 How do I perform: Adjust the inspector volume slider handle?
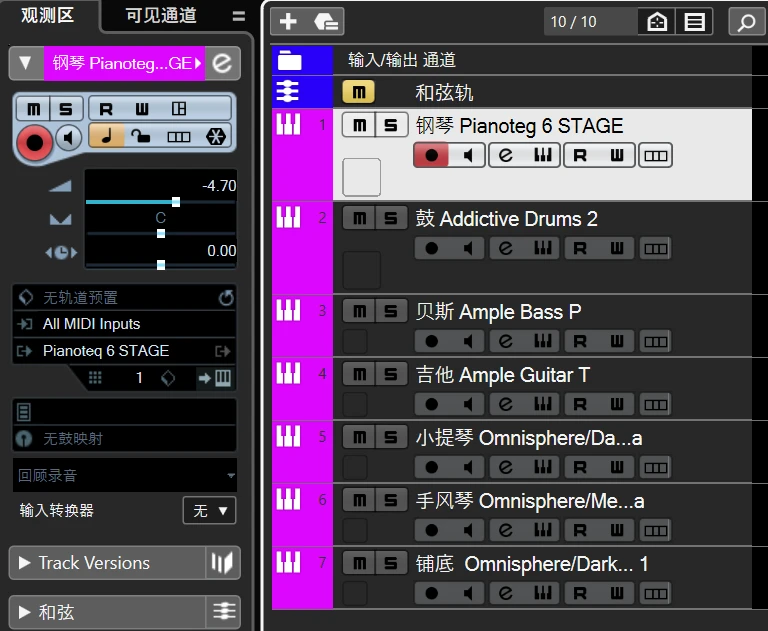point(176,202)
